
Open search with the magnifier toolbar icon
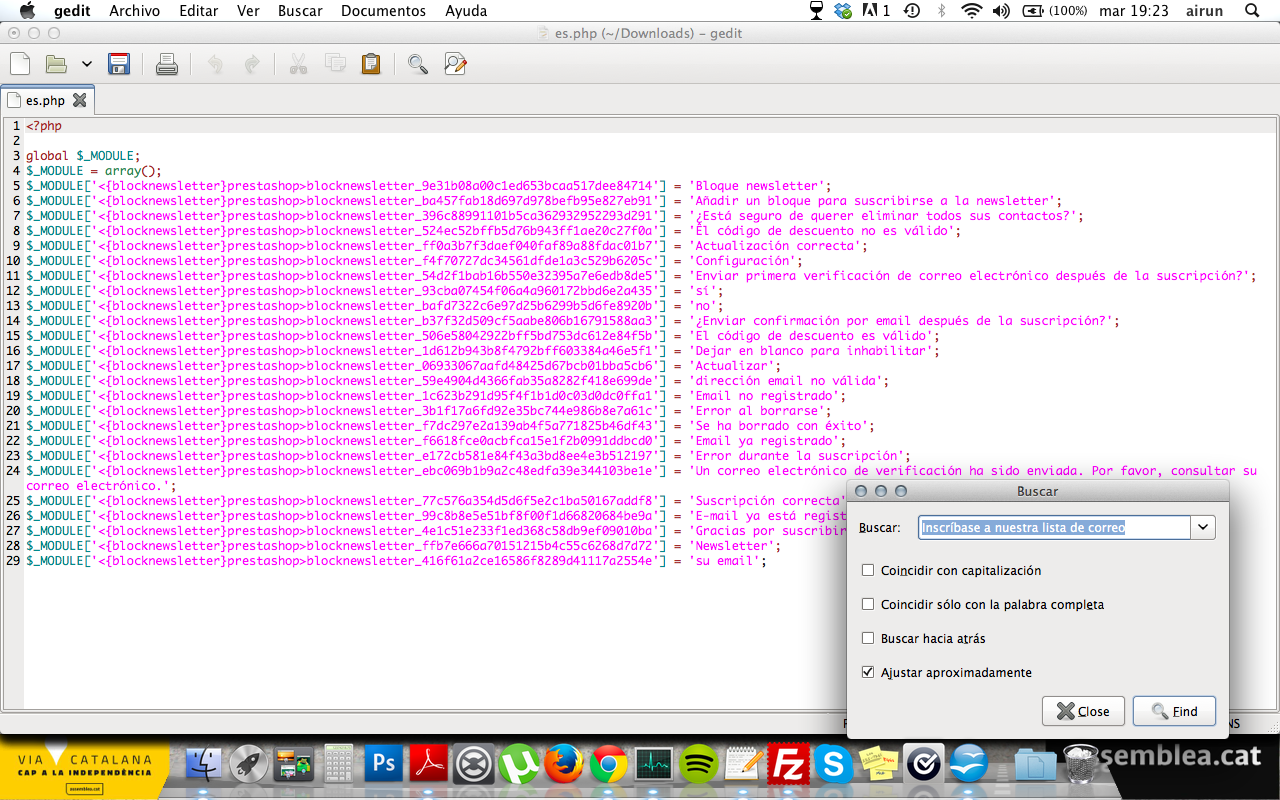pyautogui.click(x=418, y=65)
